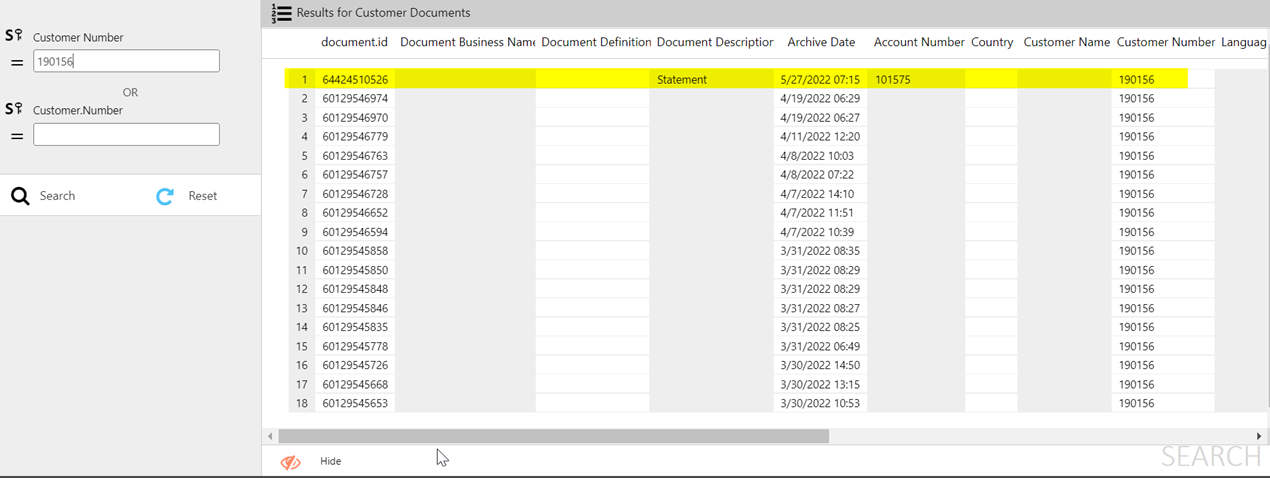Click equals operator for Customer Number field

pyautogui.click(x=16, y=62)
